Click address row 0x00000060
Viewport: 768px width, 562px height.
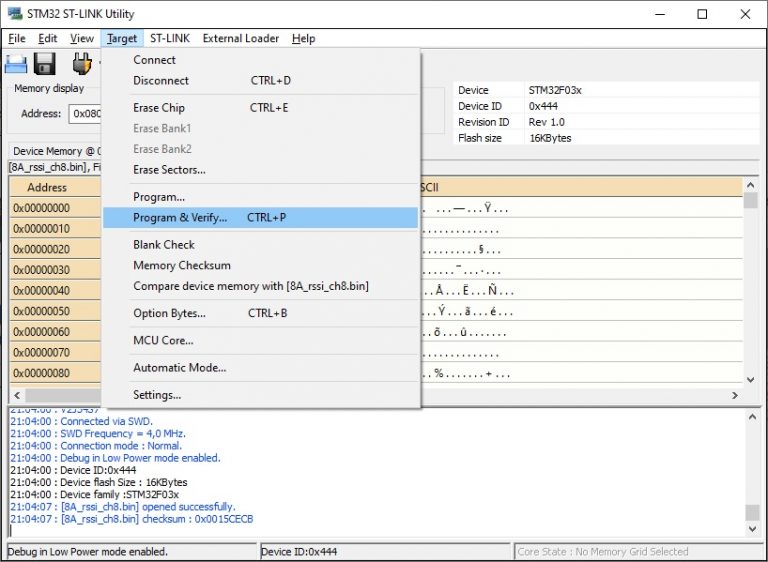pos(55,332)
